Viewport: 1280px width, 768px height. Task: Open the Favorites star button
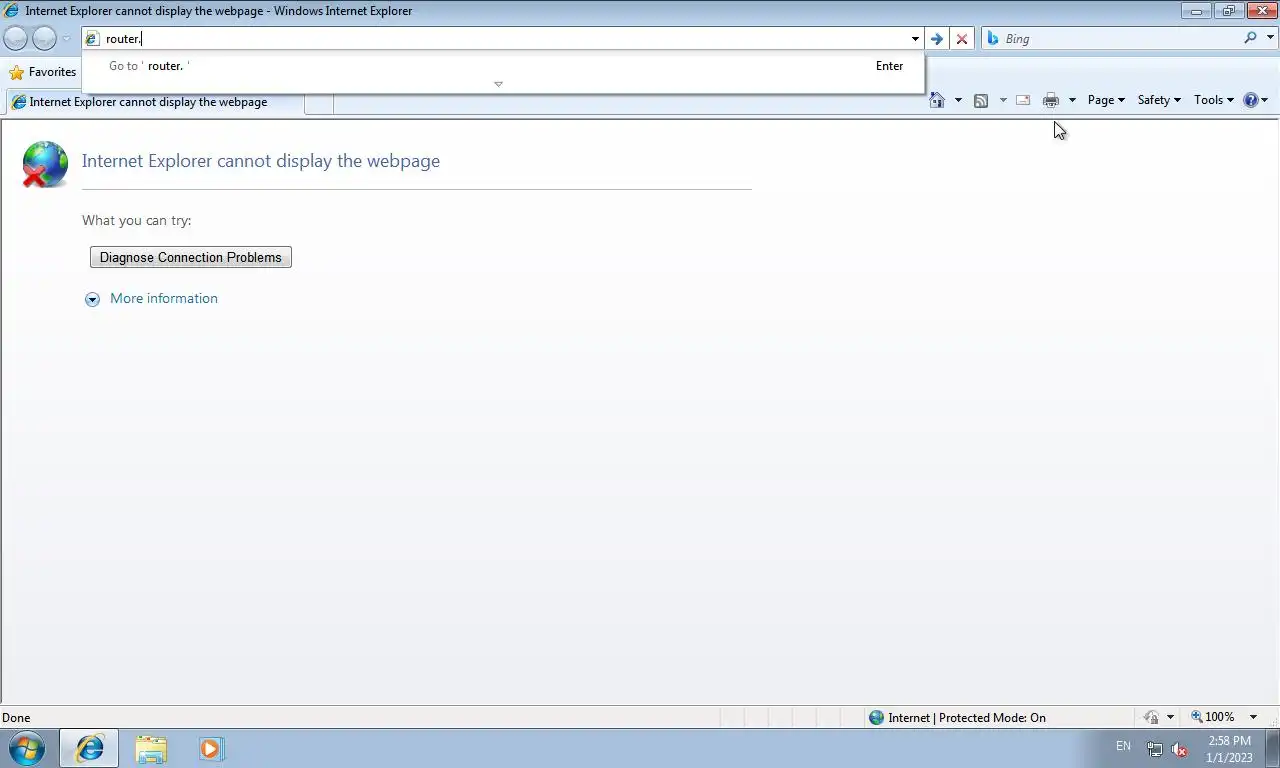(x=43, y=72)
